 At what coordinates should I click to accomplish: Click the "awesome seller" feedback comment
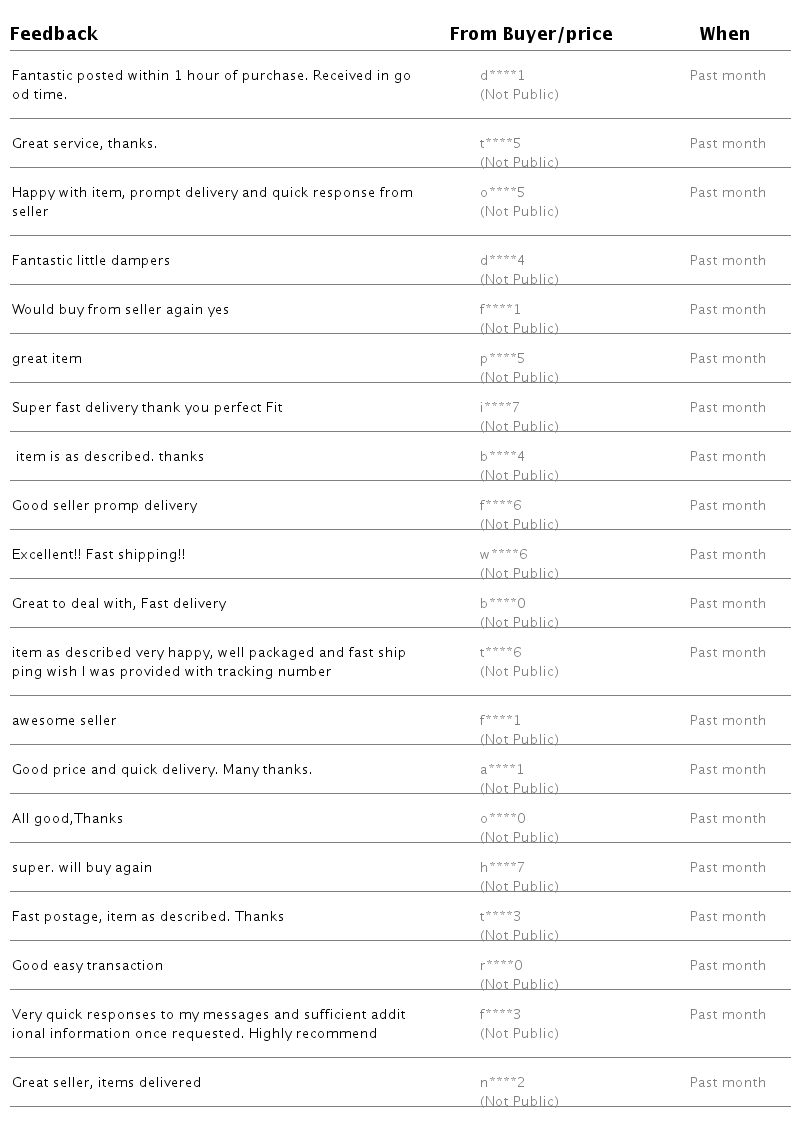tap(64, 720)
